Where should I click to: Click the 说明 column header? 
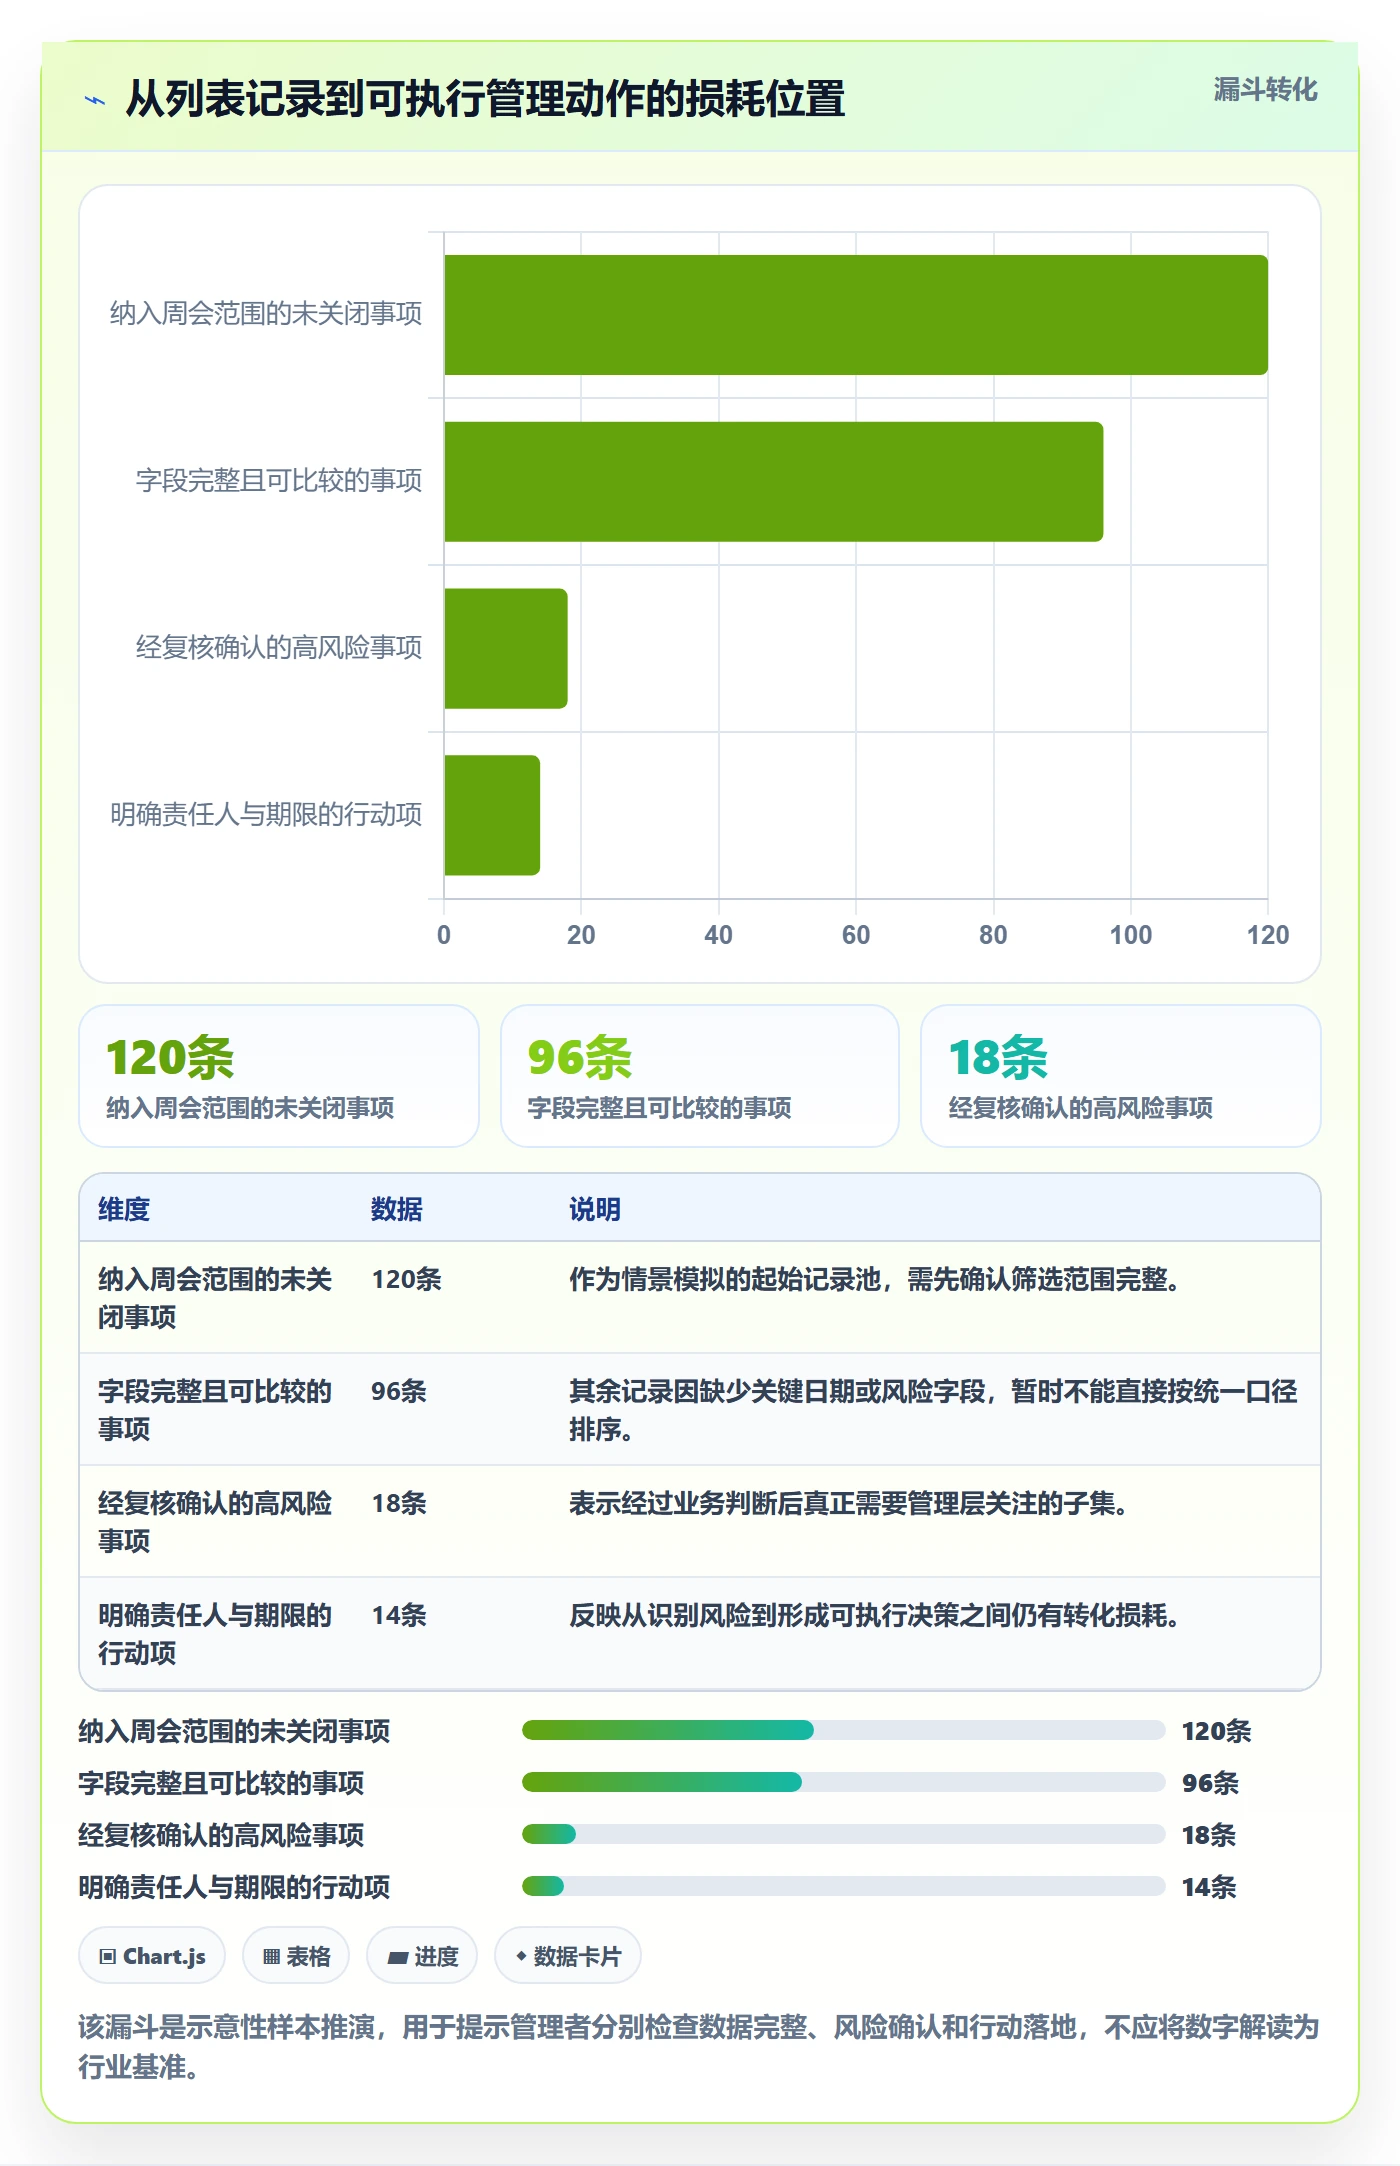pyautogui.click(x=595, y=1209)
